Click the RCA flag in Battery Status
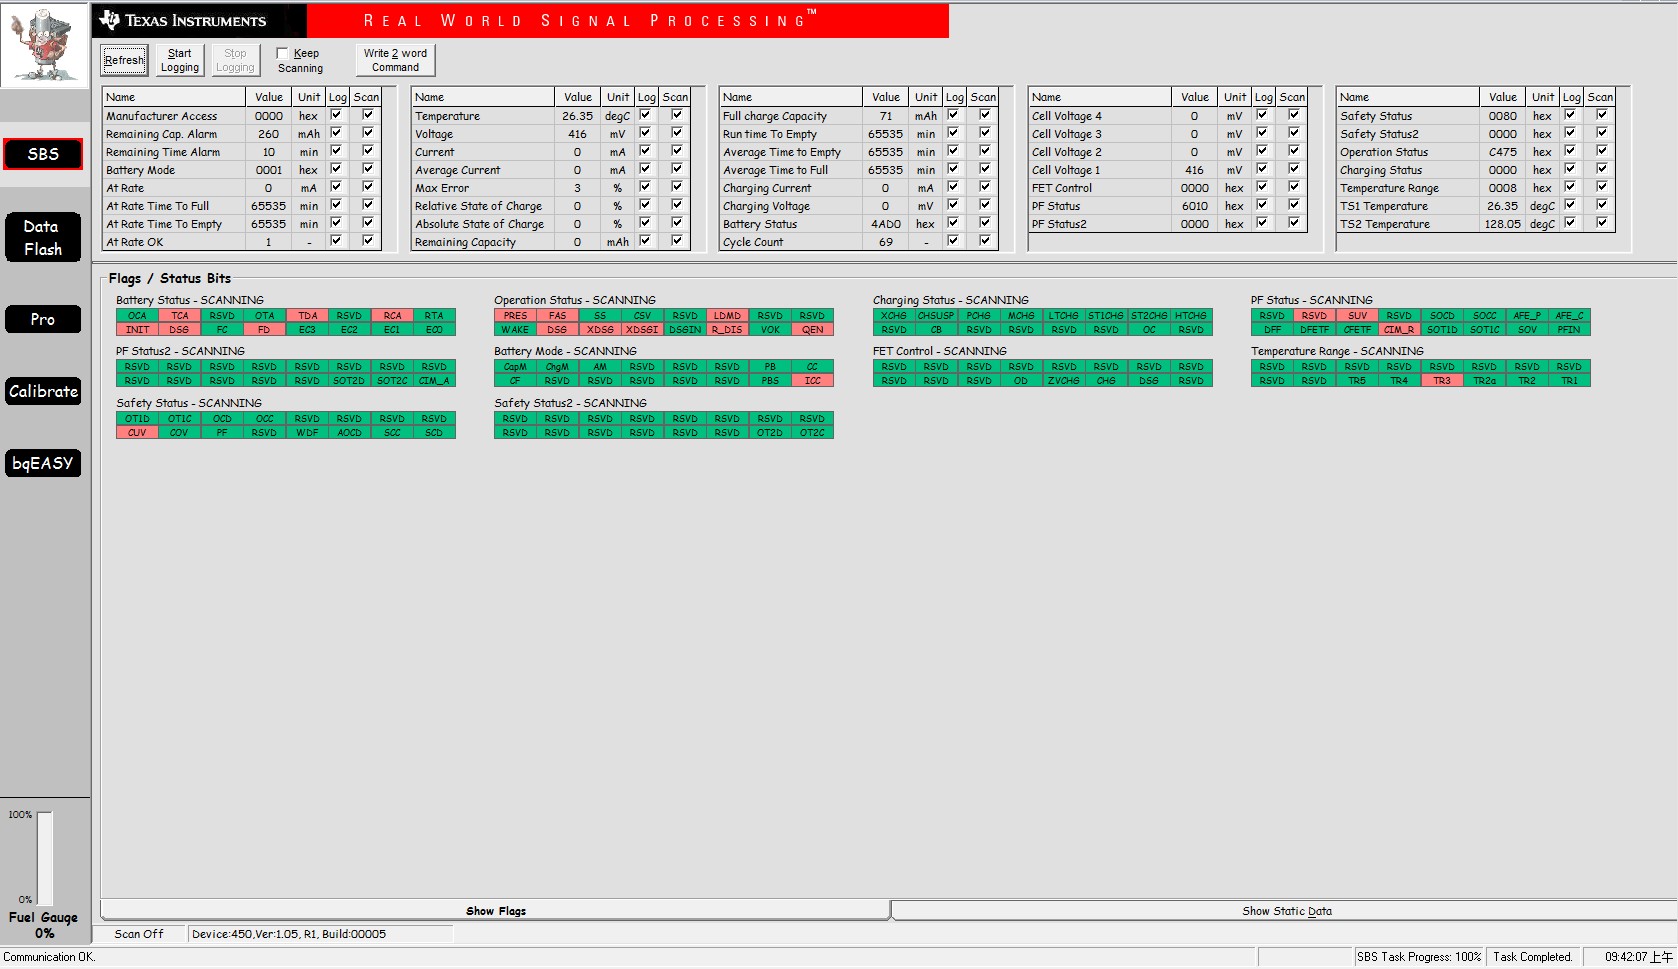Screen dimensions: 1678x969 pos(392,316)
